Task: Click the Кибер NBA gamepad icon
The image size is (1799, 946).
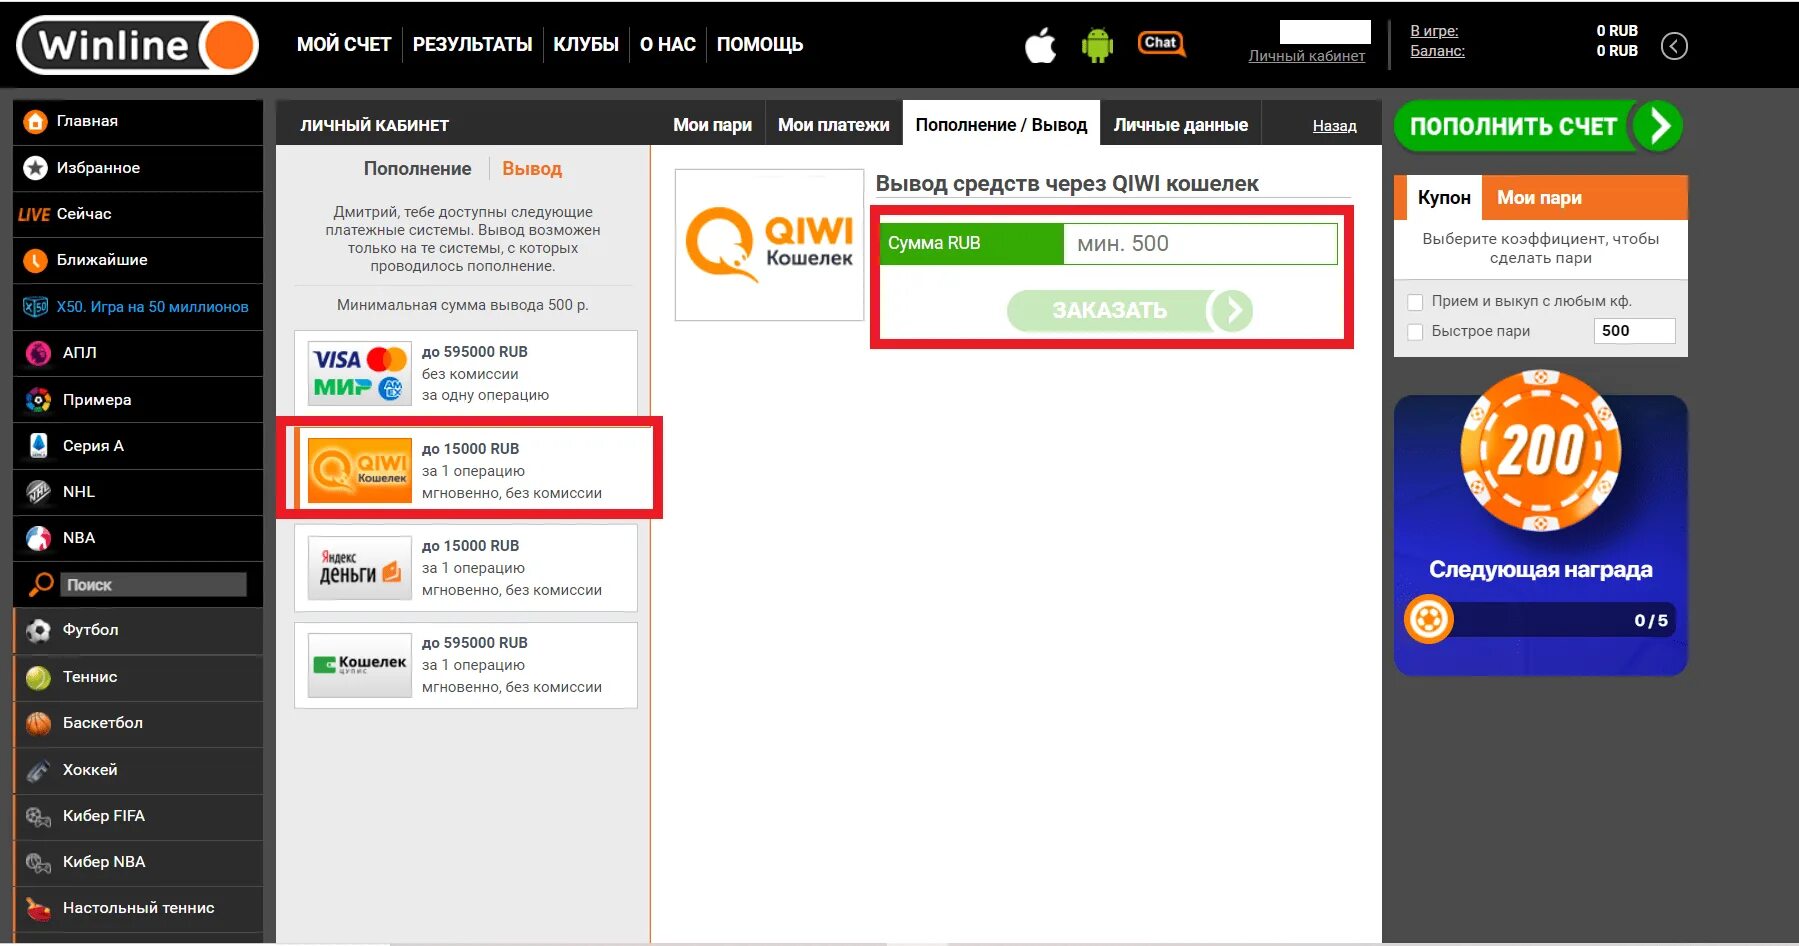Action: (x=38, y=862)
